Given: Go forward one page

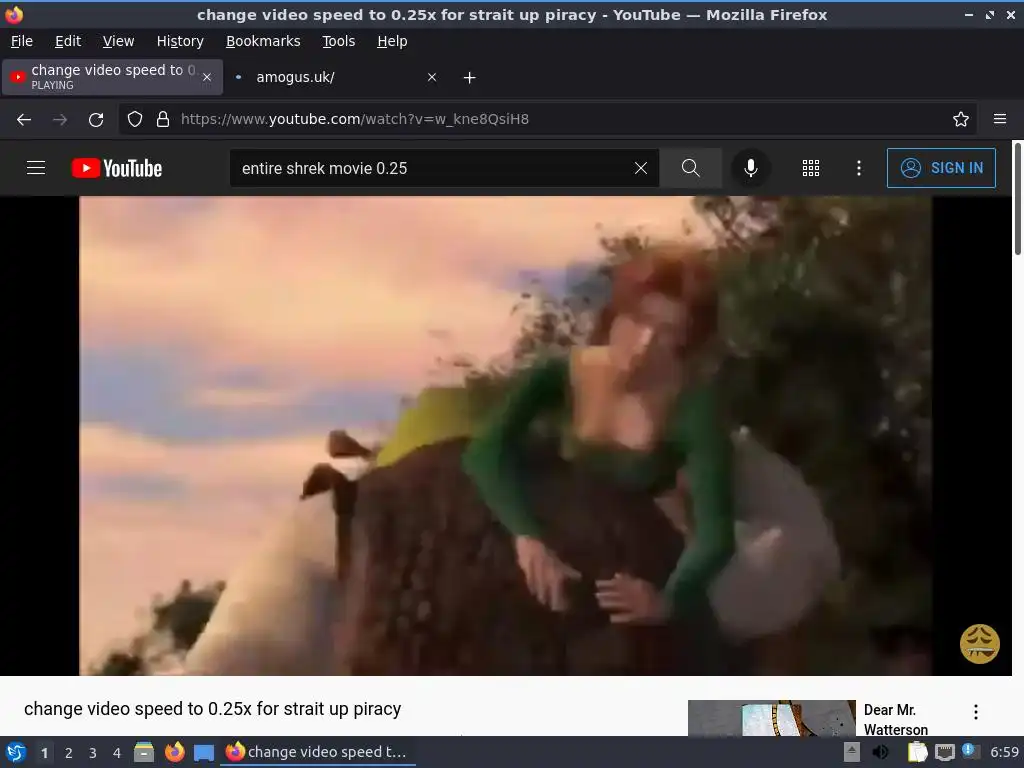Looking at the screenshot, I should point(60,119).
